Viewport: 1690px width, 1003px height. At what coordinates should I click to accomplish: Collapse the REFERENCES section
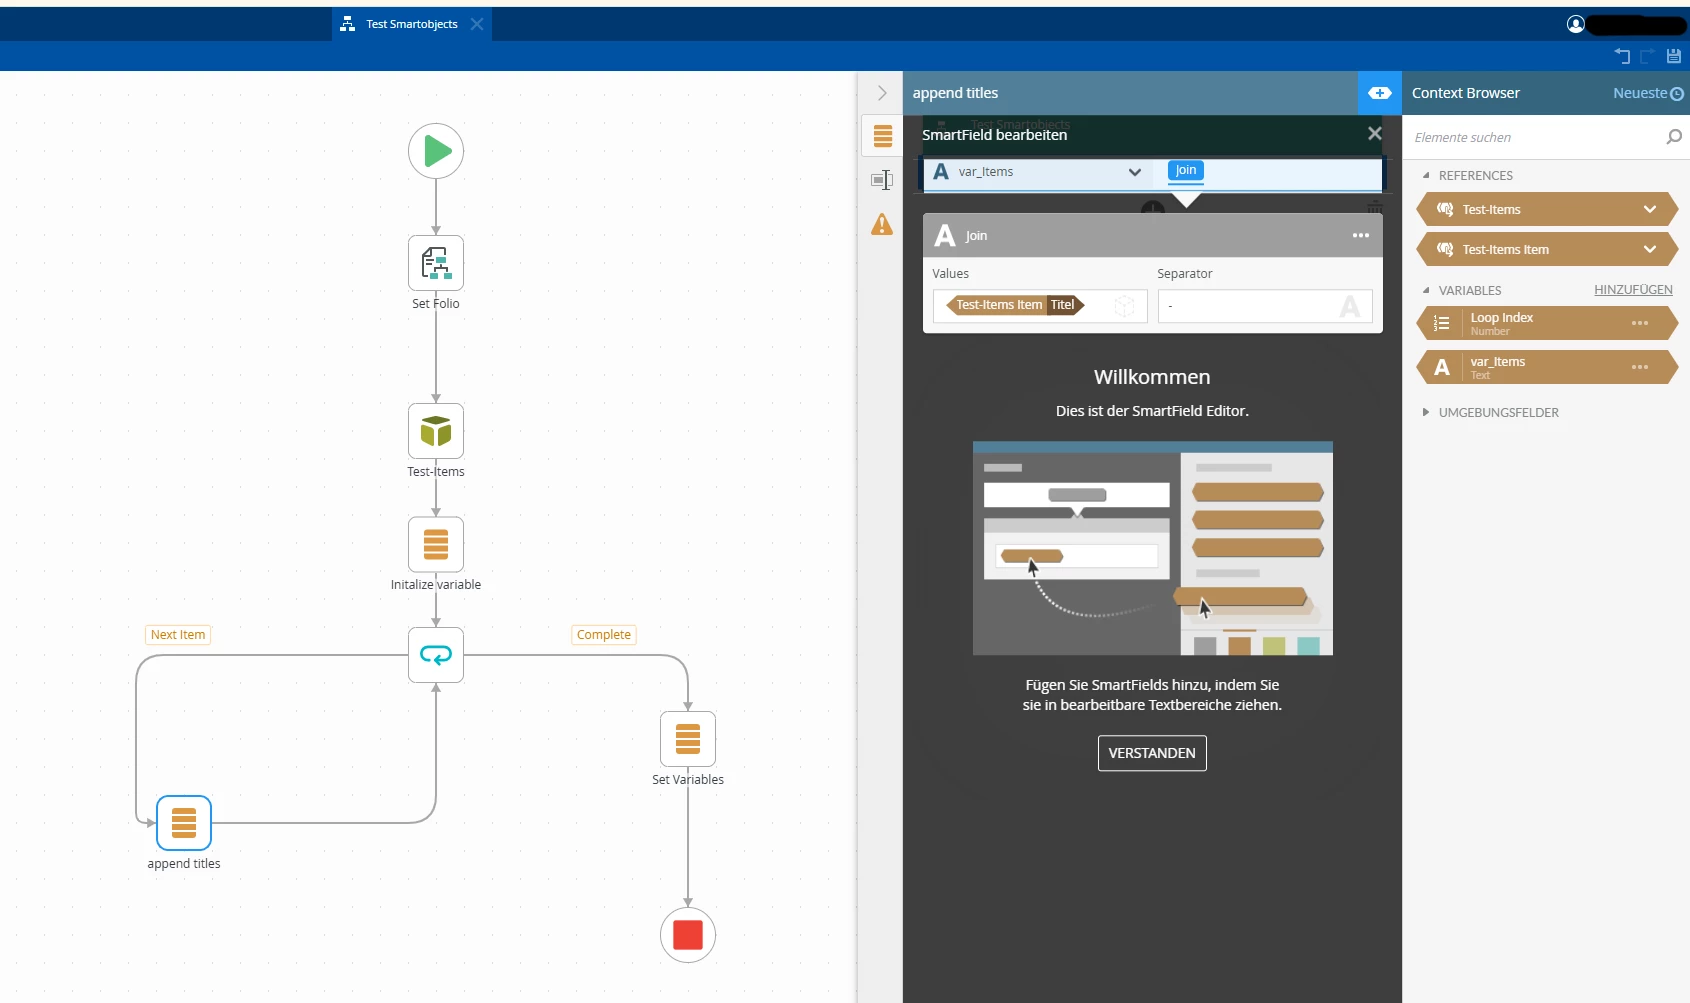1426,175
